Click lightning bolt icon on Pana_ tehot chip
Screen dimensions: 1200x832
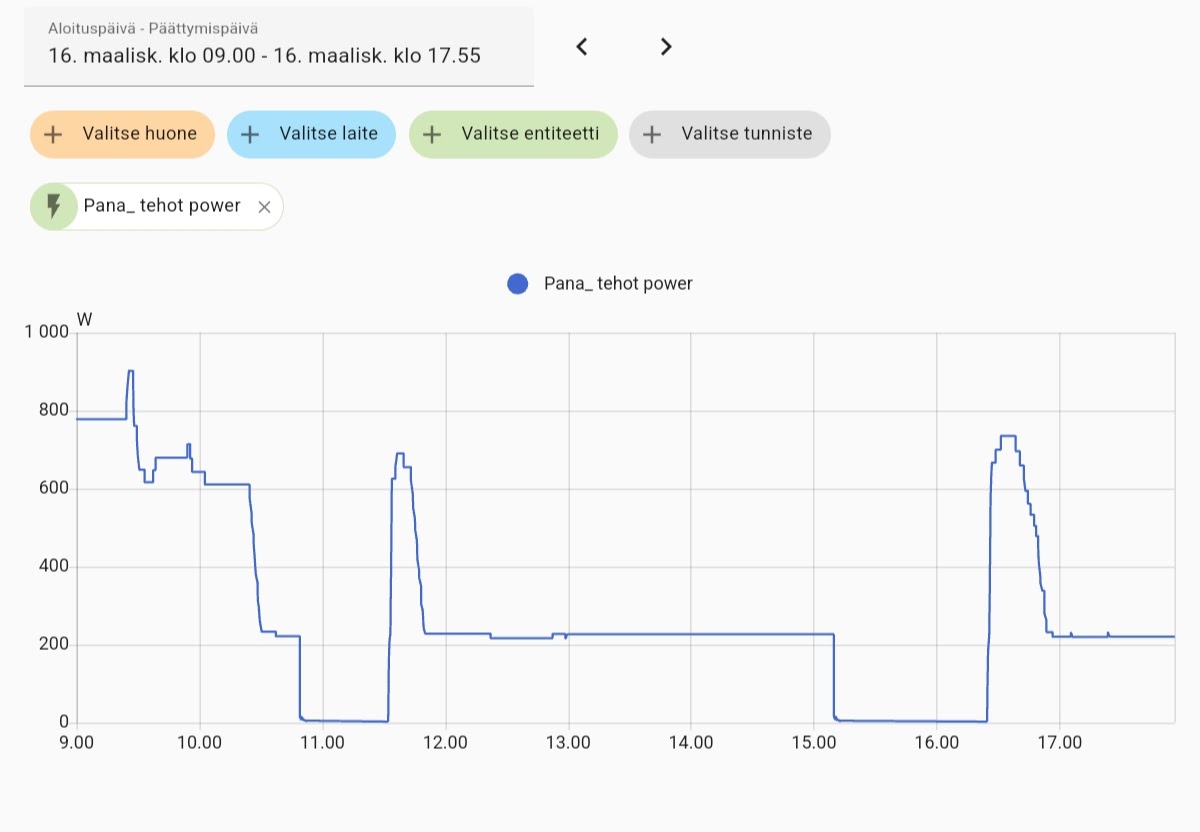click(54, 206)
